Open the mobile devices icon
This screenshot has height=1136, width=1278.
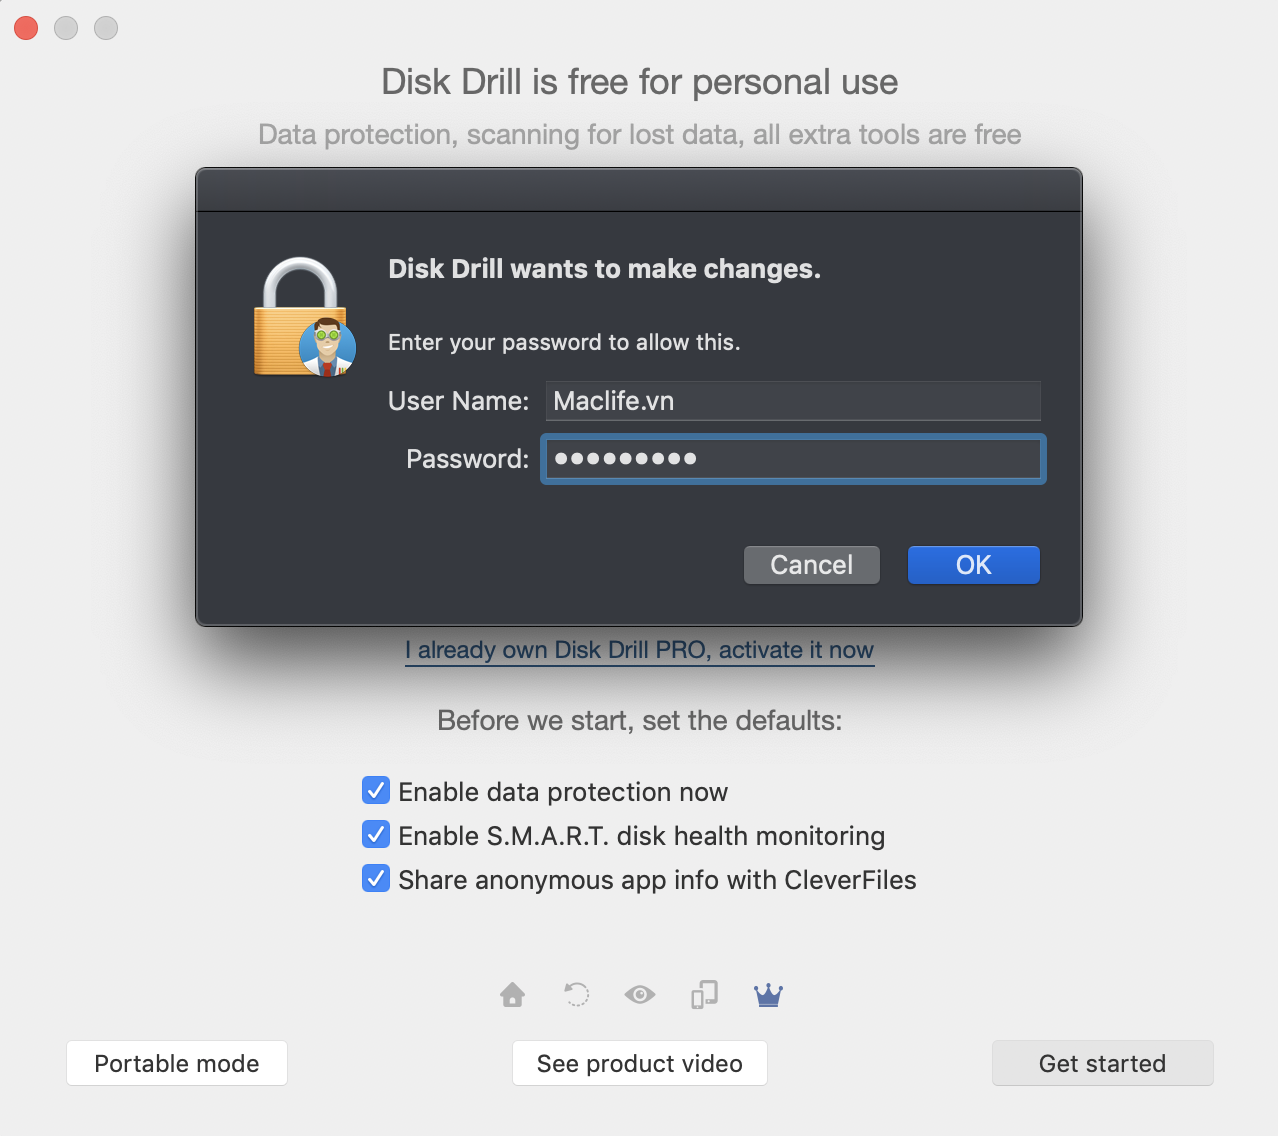(704, 994)
